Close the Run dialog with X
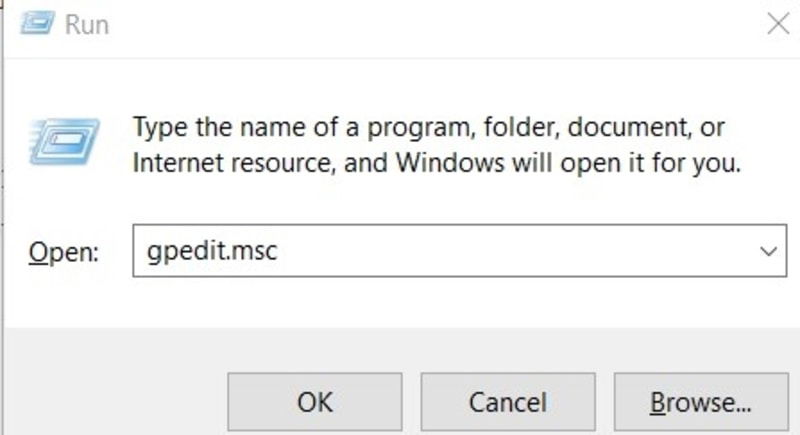This screenshot has height=435, width=800. [x=778, y=24]
